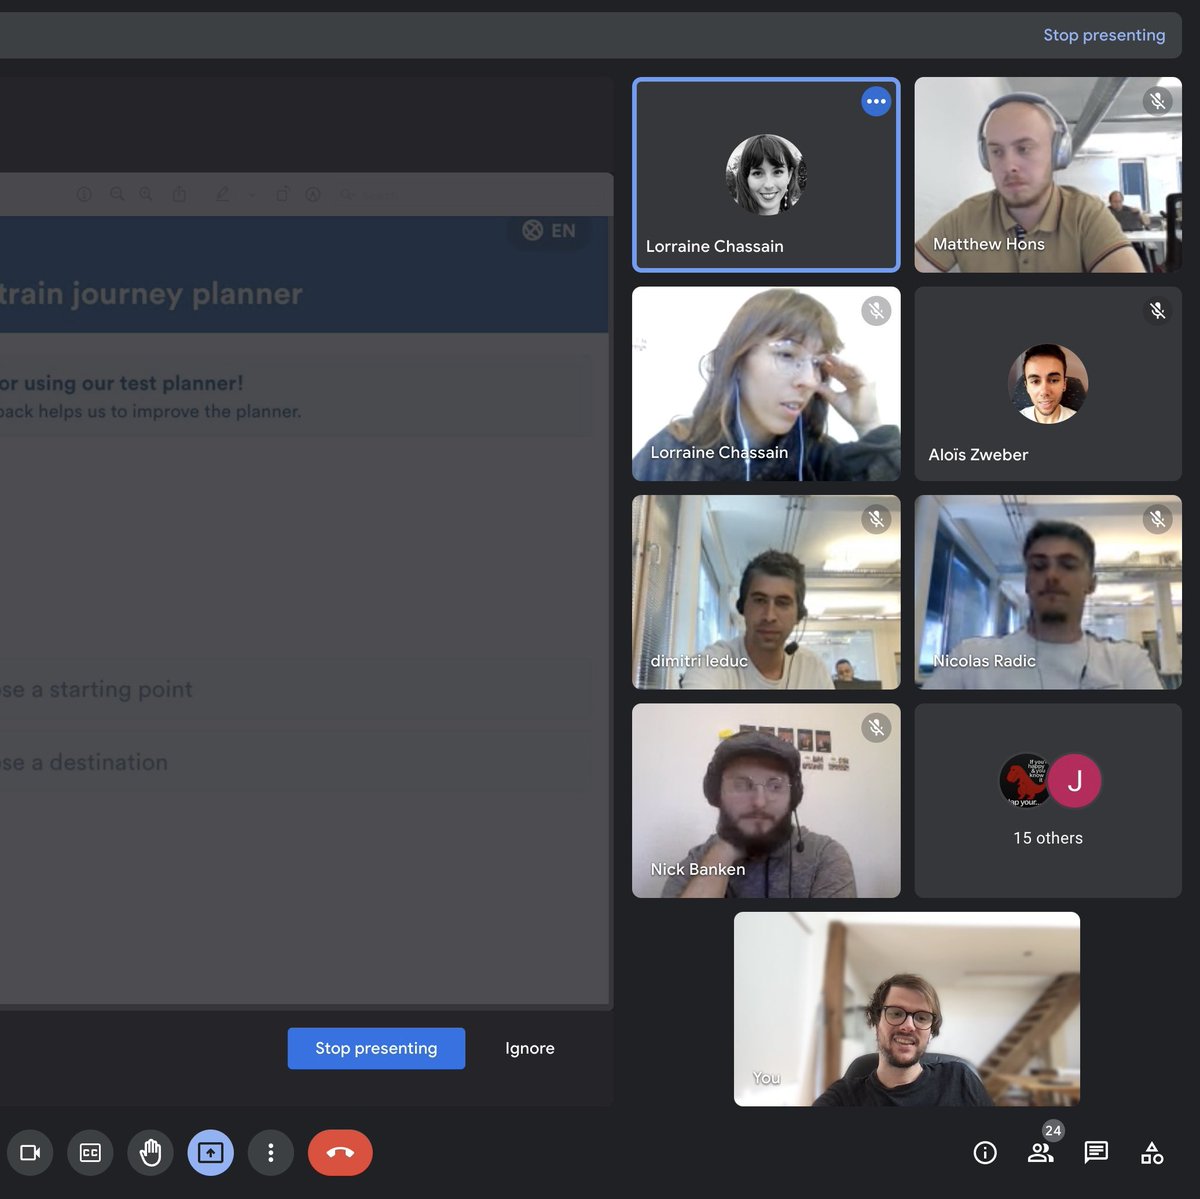Open more options on Lorraine Chassain's tile

[876, 101]
